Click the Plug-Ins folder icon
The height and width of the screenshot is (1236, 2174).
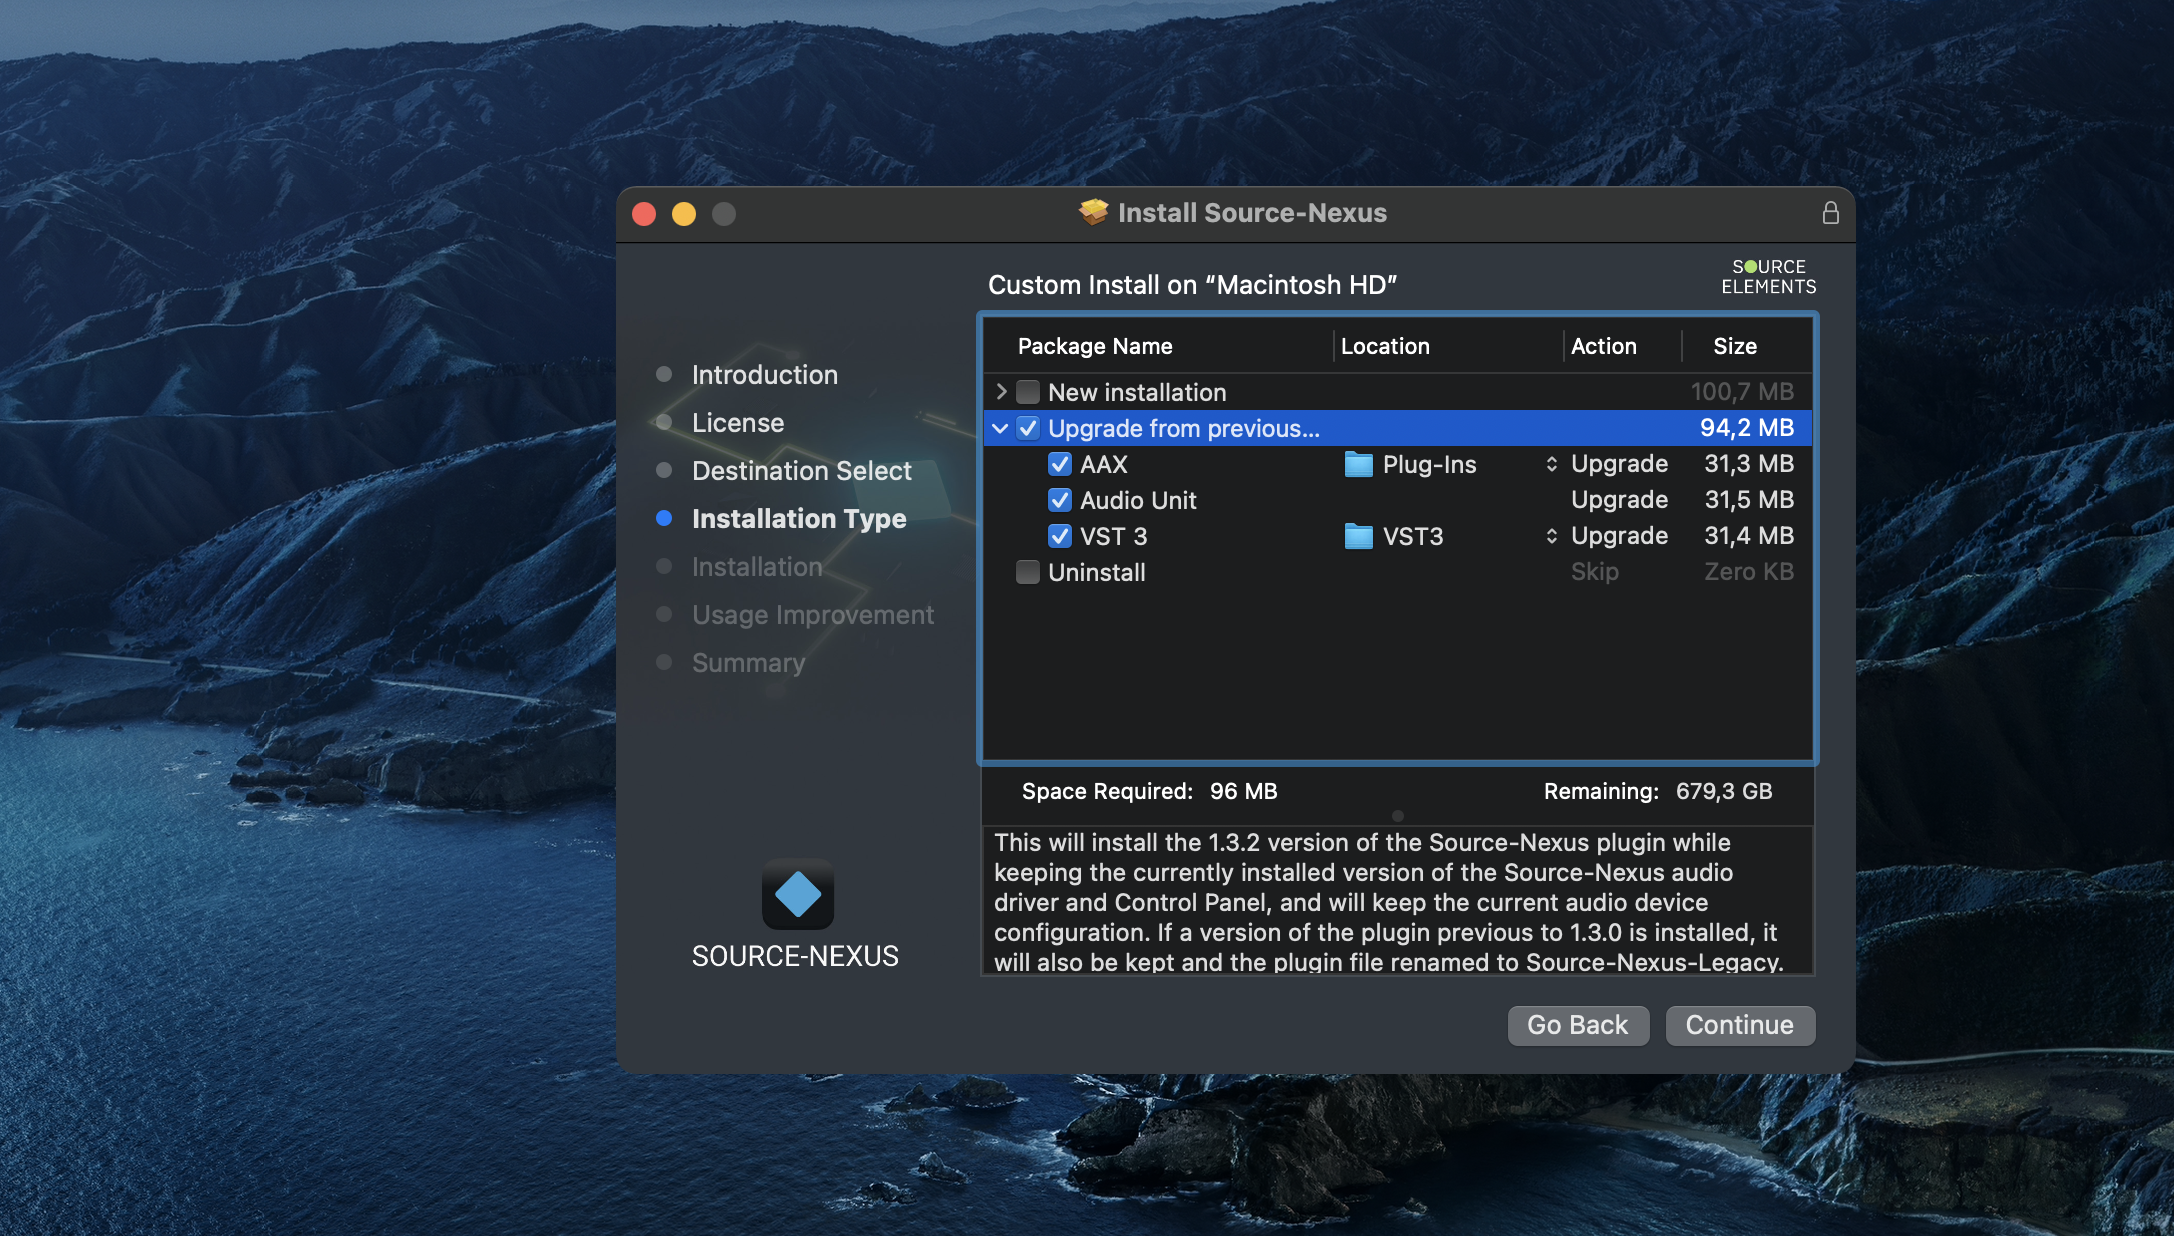(x=1358, y=464)
